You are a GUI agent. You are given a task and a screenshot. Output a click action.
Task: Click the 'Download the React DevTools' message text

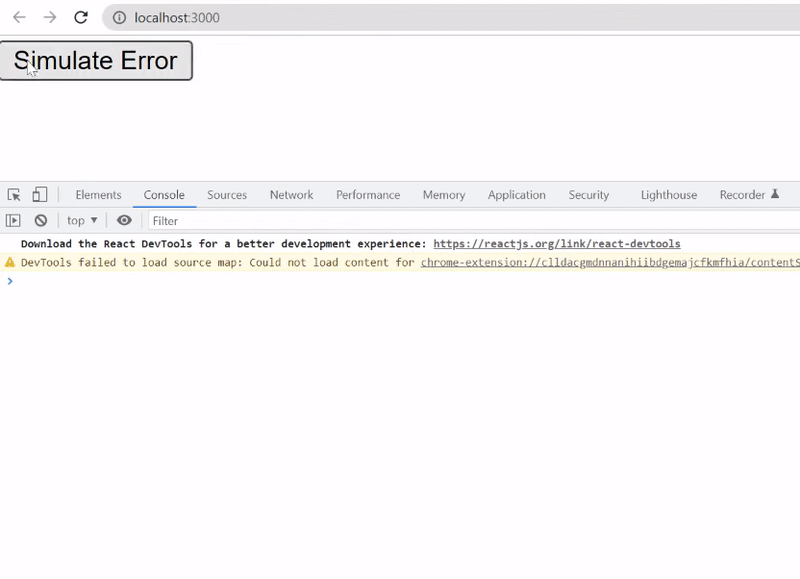point(223,244)
